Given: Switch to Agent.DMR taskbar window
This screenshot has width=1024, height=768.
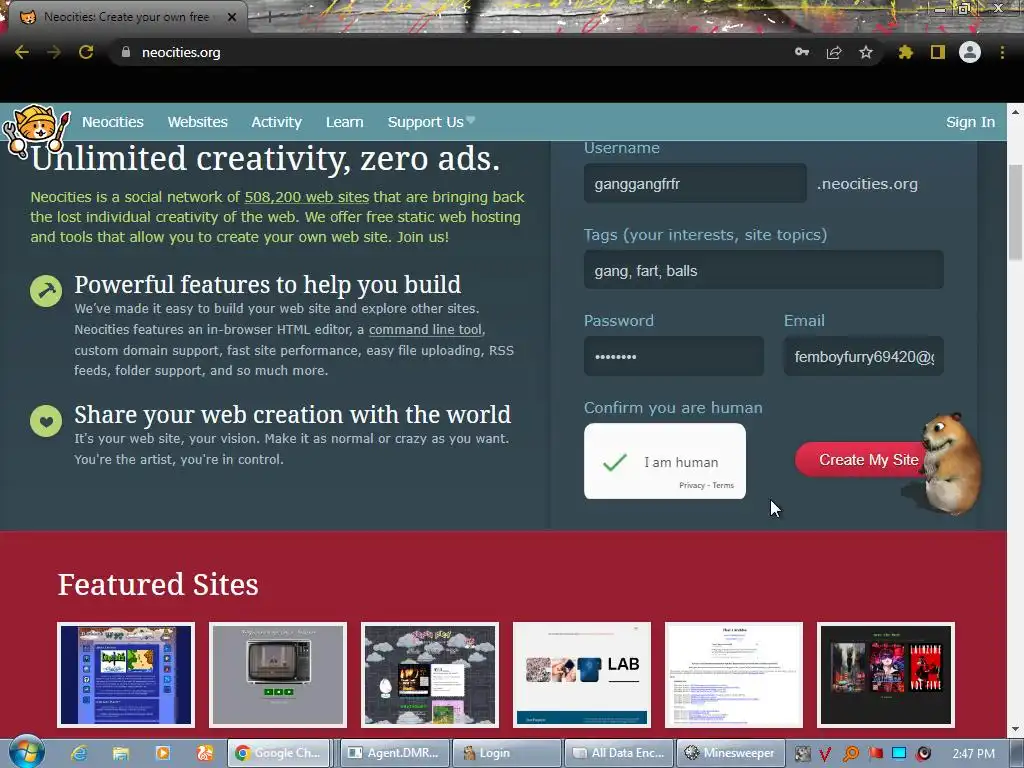Looking at the screenshot, I should click(394, 753).
